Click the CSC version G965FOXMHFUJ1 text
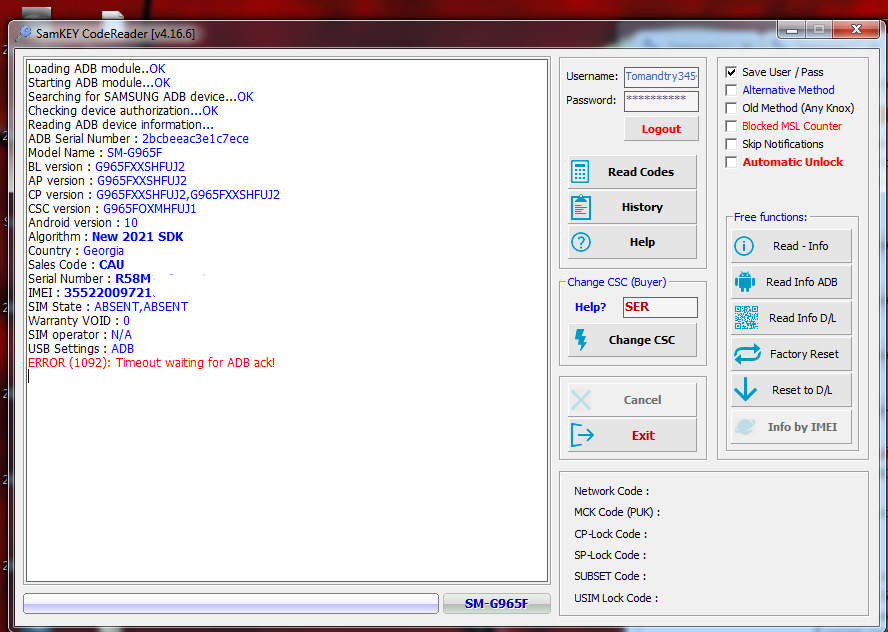Screen dimensions: 888x632 coord(150,209)
